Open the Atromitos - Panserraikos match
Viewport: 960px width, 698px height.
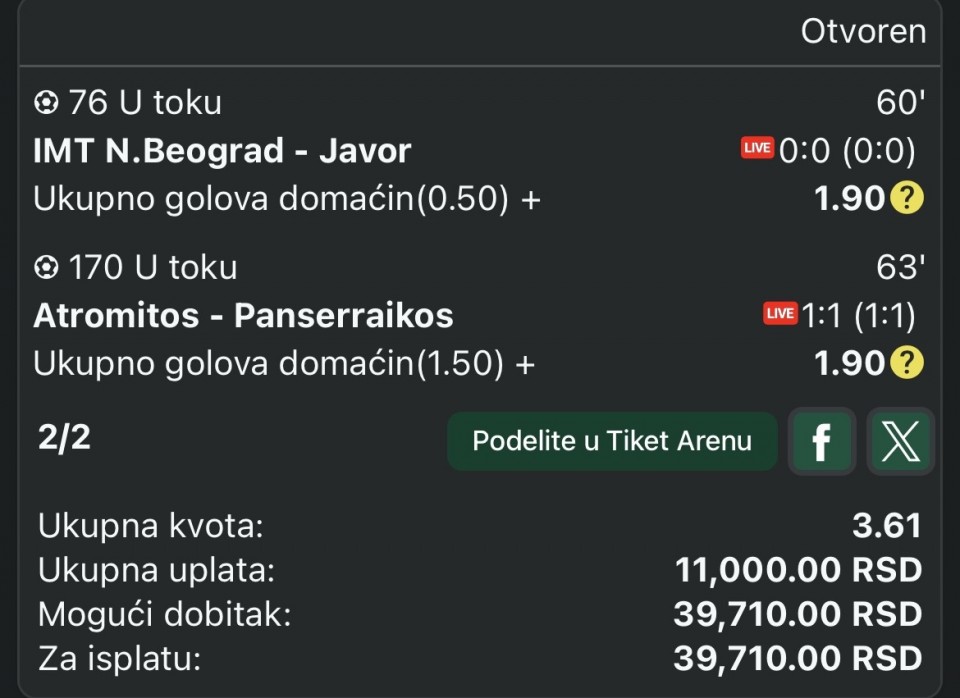(x=243, y=315)
